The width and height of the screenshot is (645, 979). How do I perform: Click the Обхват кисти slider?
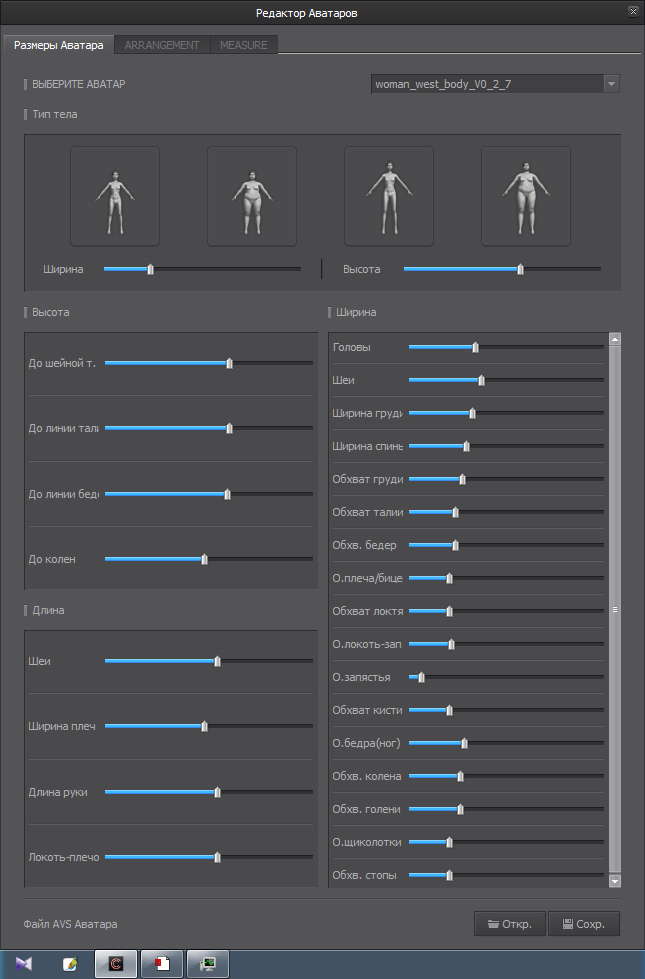pos(506,710)
